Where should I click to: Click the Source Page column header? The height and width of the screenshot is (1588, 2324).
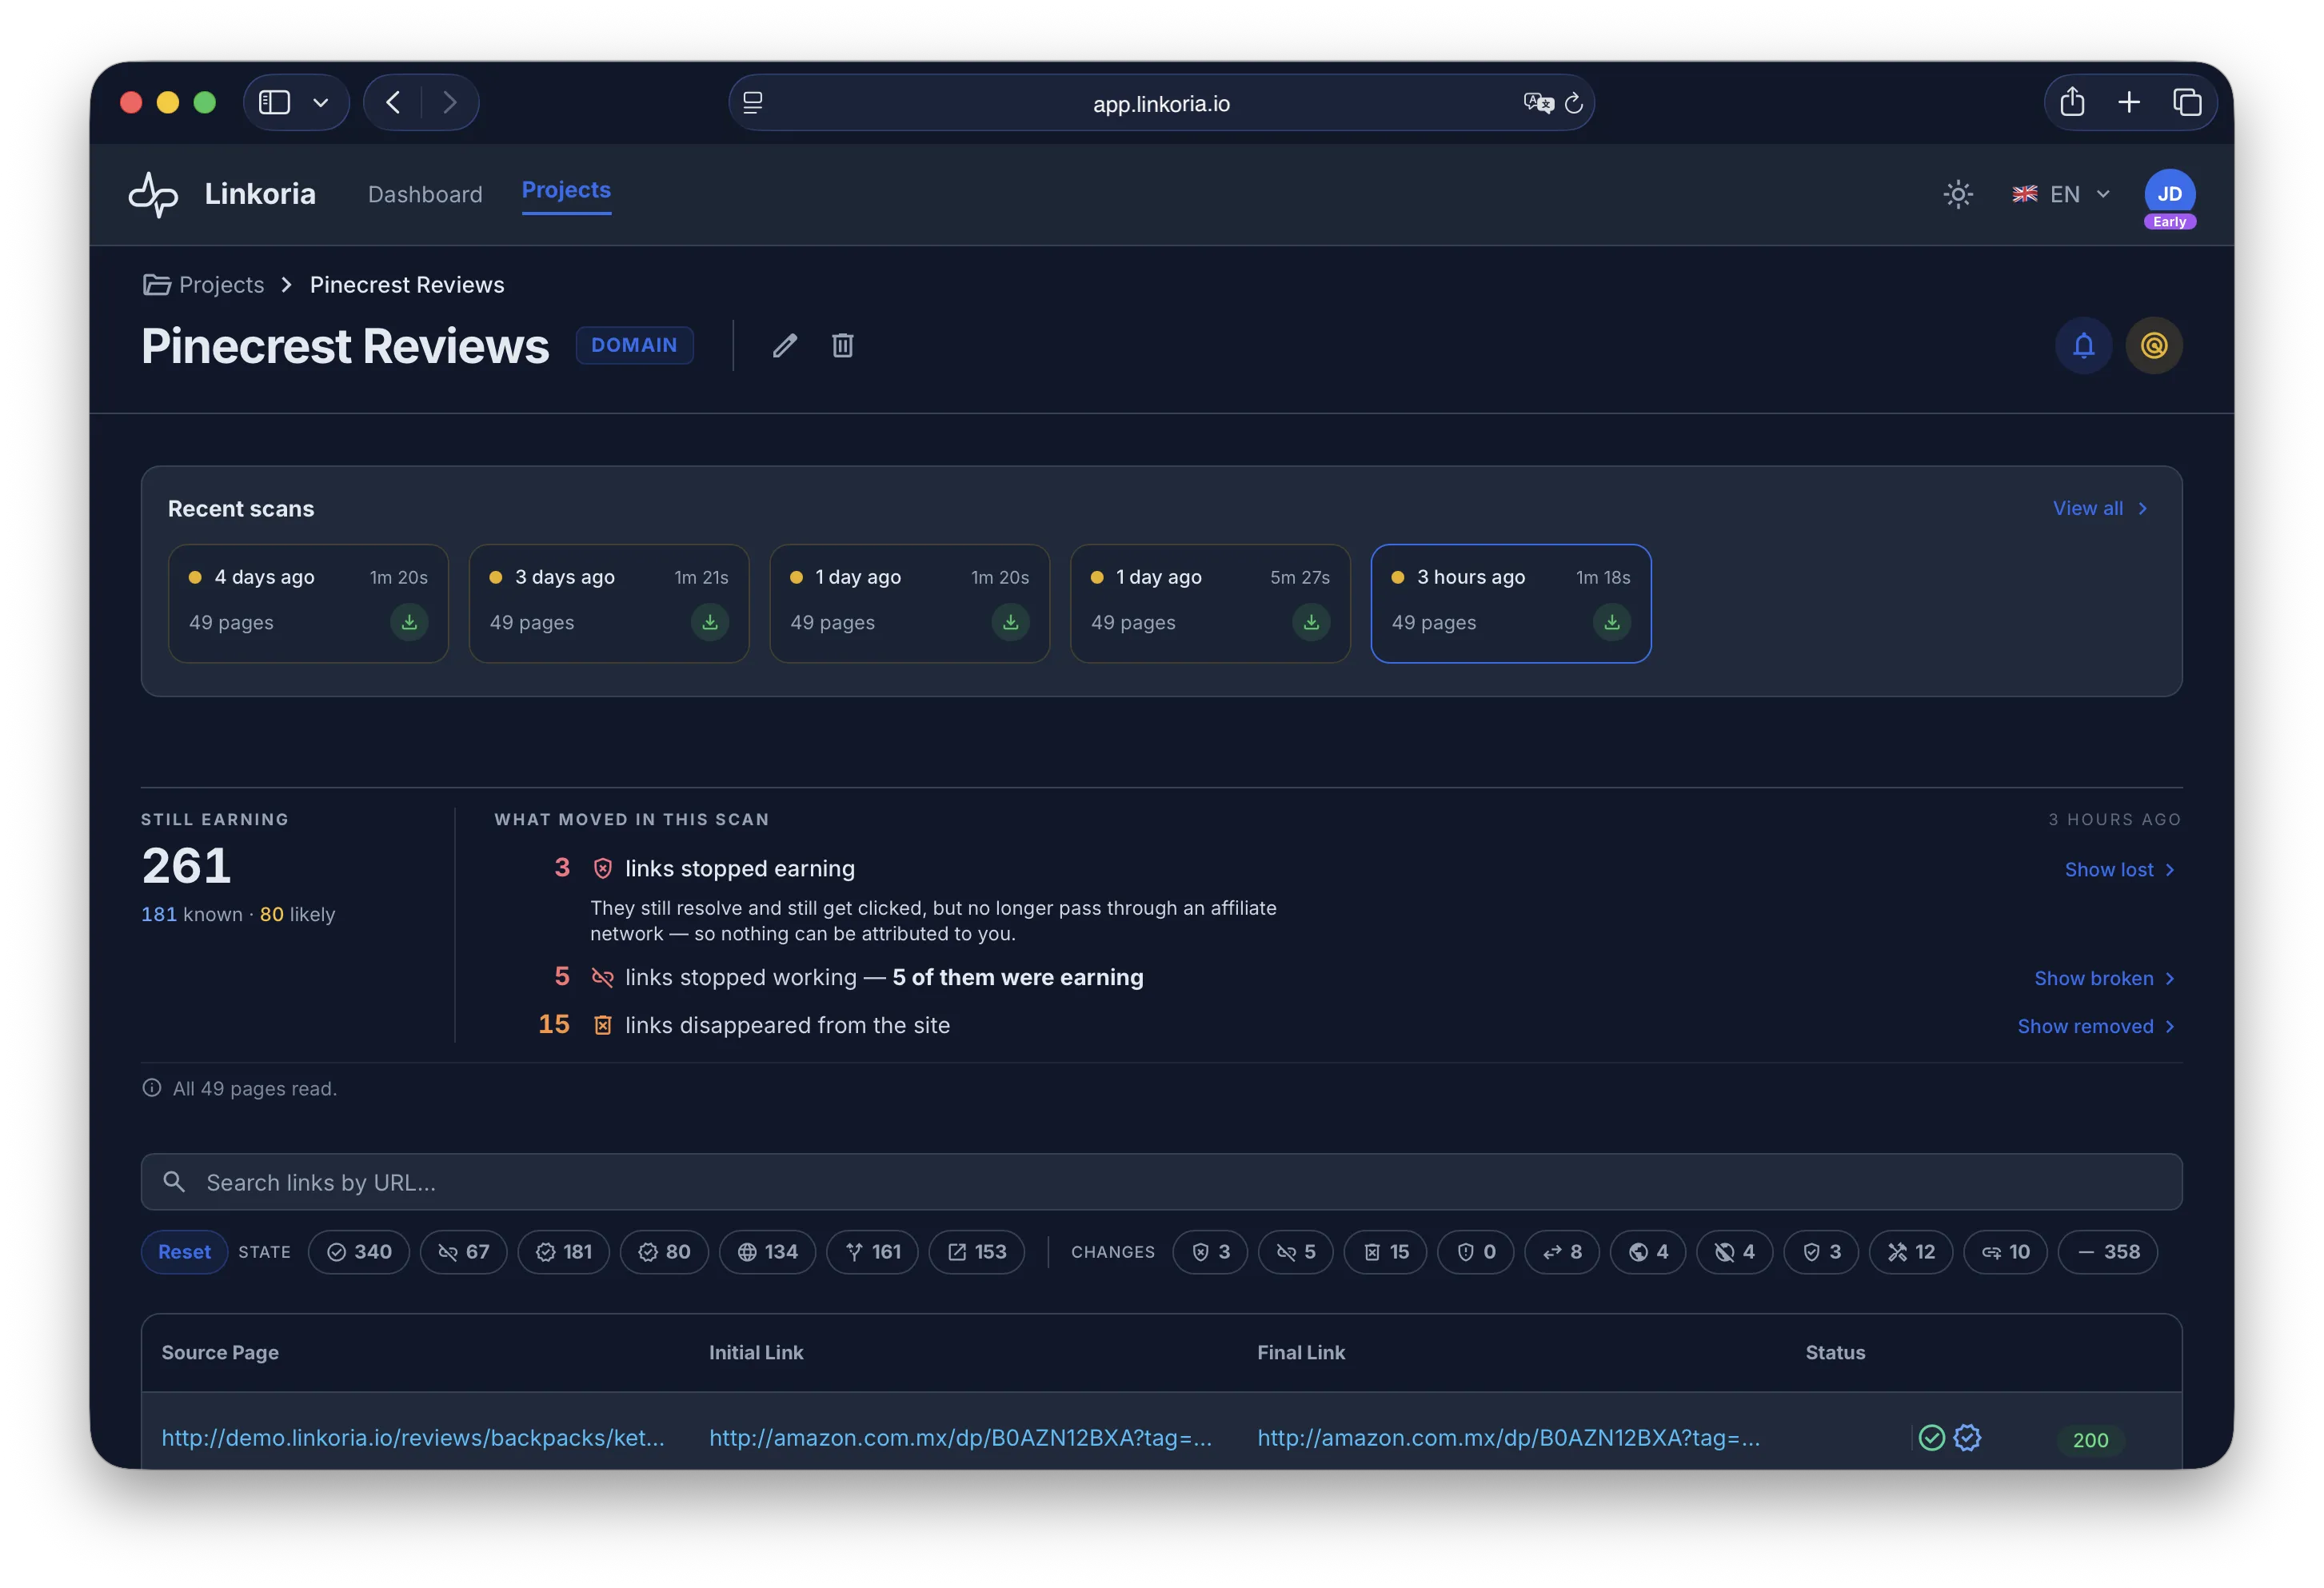[x=220, y=1352]
